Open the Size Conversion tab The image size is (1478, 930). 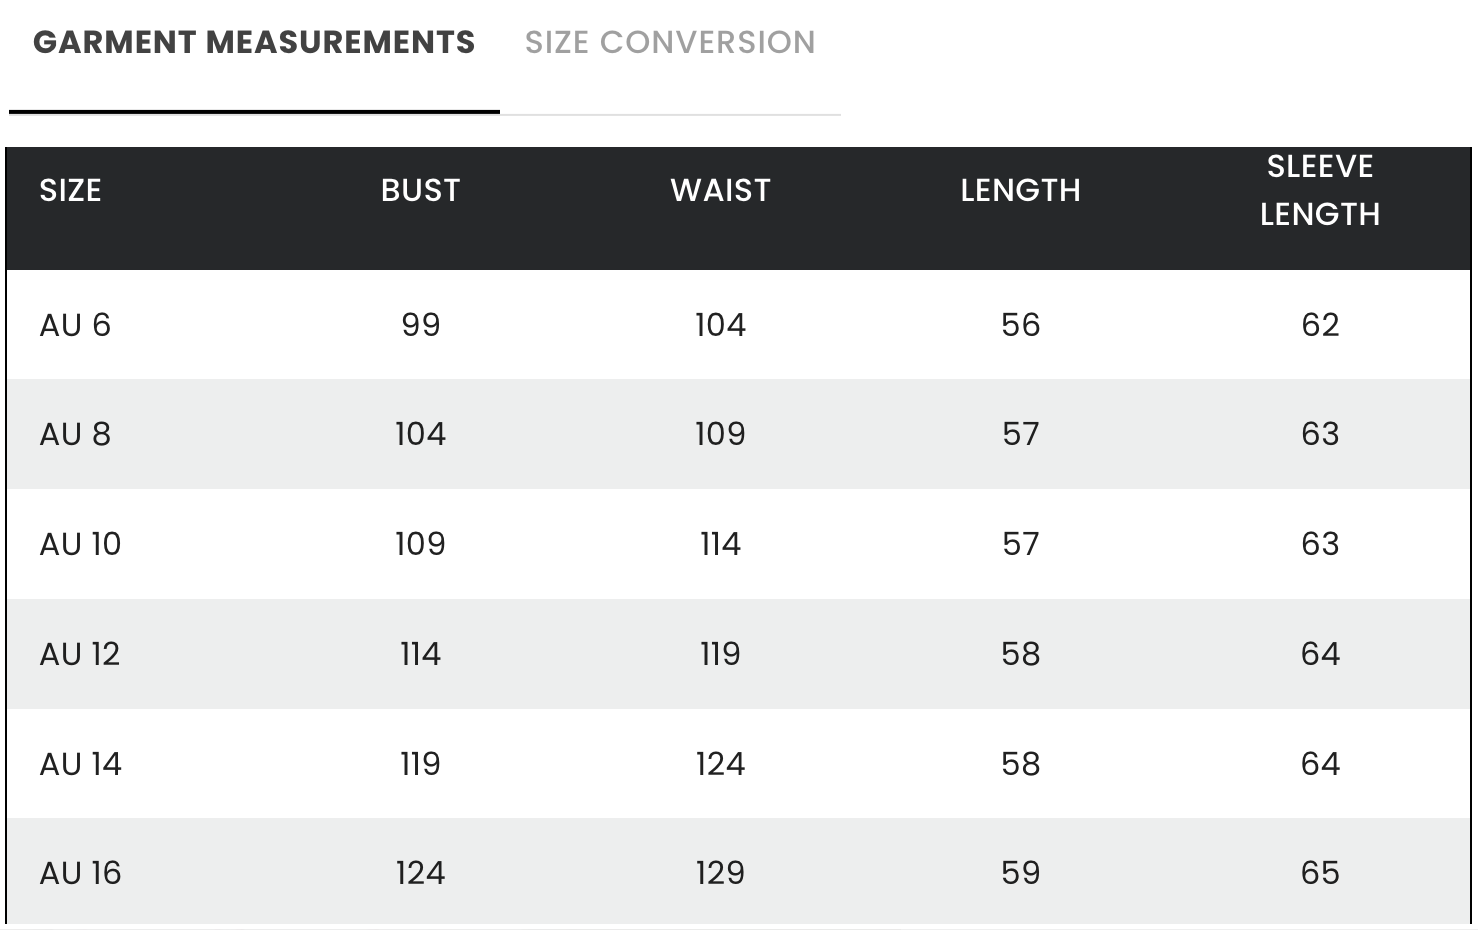(670, 43)
